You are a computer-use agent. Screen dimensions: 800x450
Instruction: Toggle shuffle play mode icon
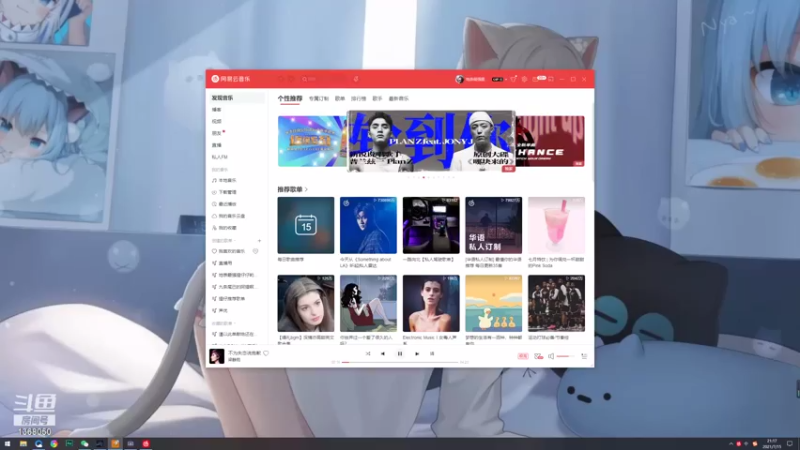tap(367, 354)
